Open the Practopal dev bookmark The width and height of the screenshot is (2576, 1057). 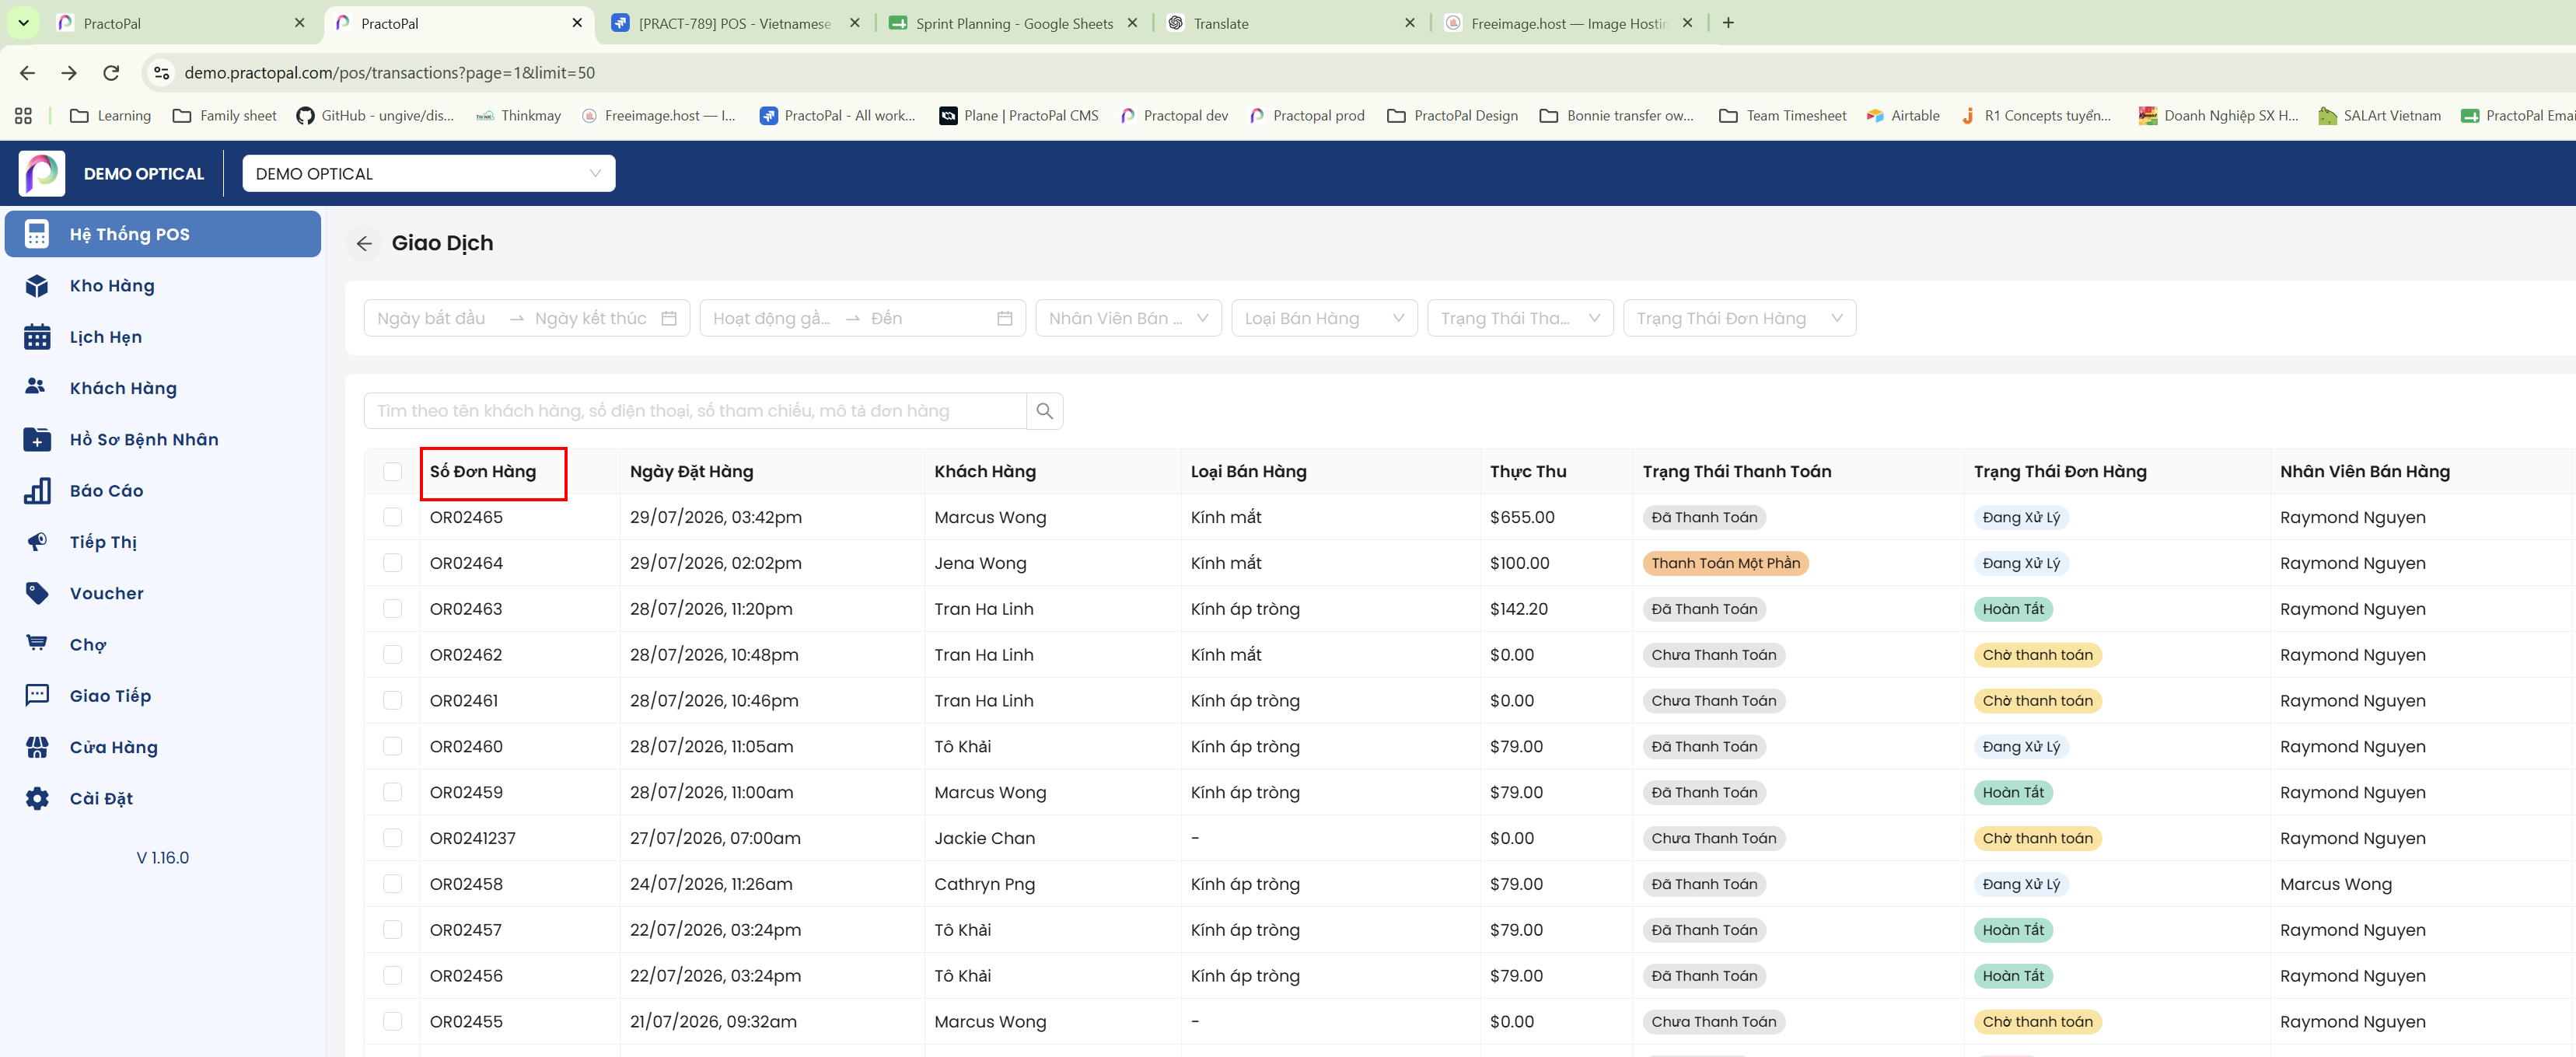[1174, 116]
